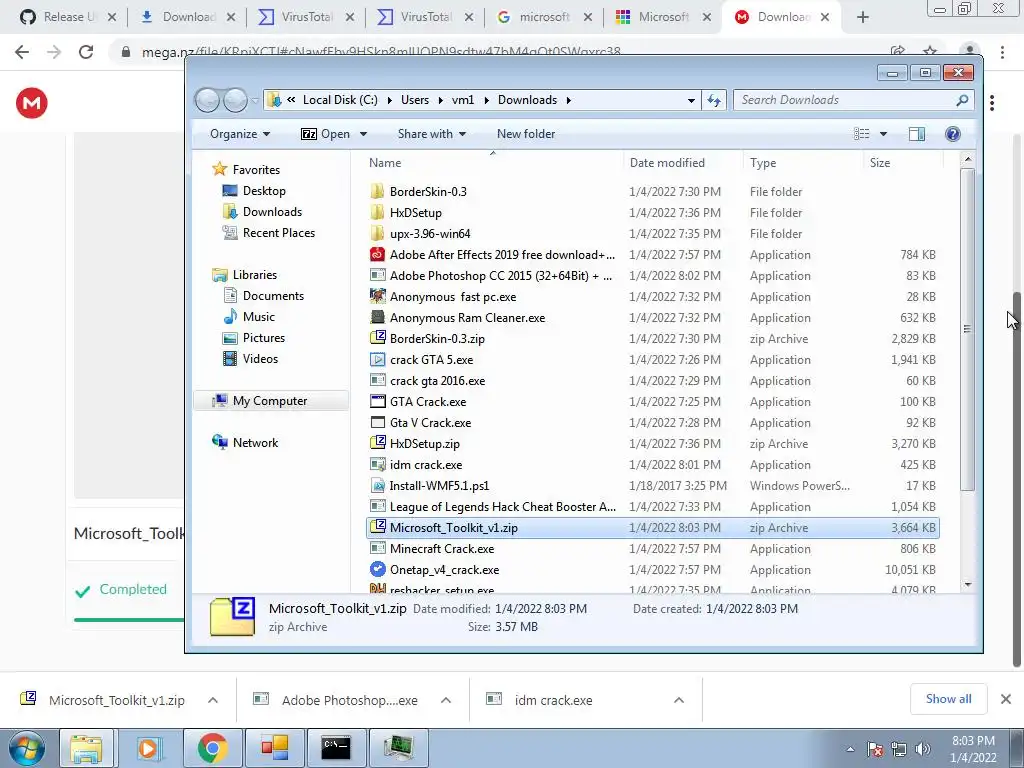The image size is (1024, 768).
Task: Click Chrome back button
Action: 22,52
